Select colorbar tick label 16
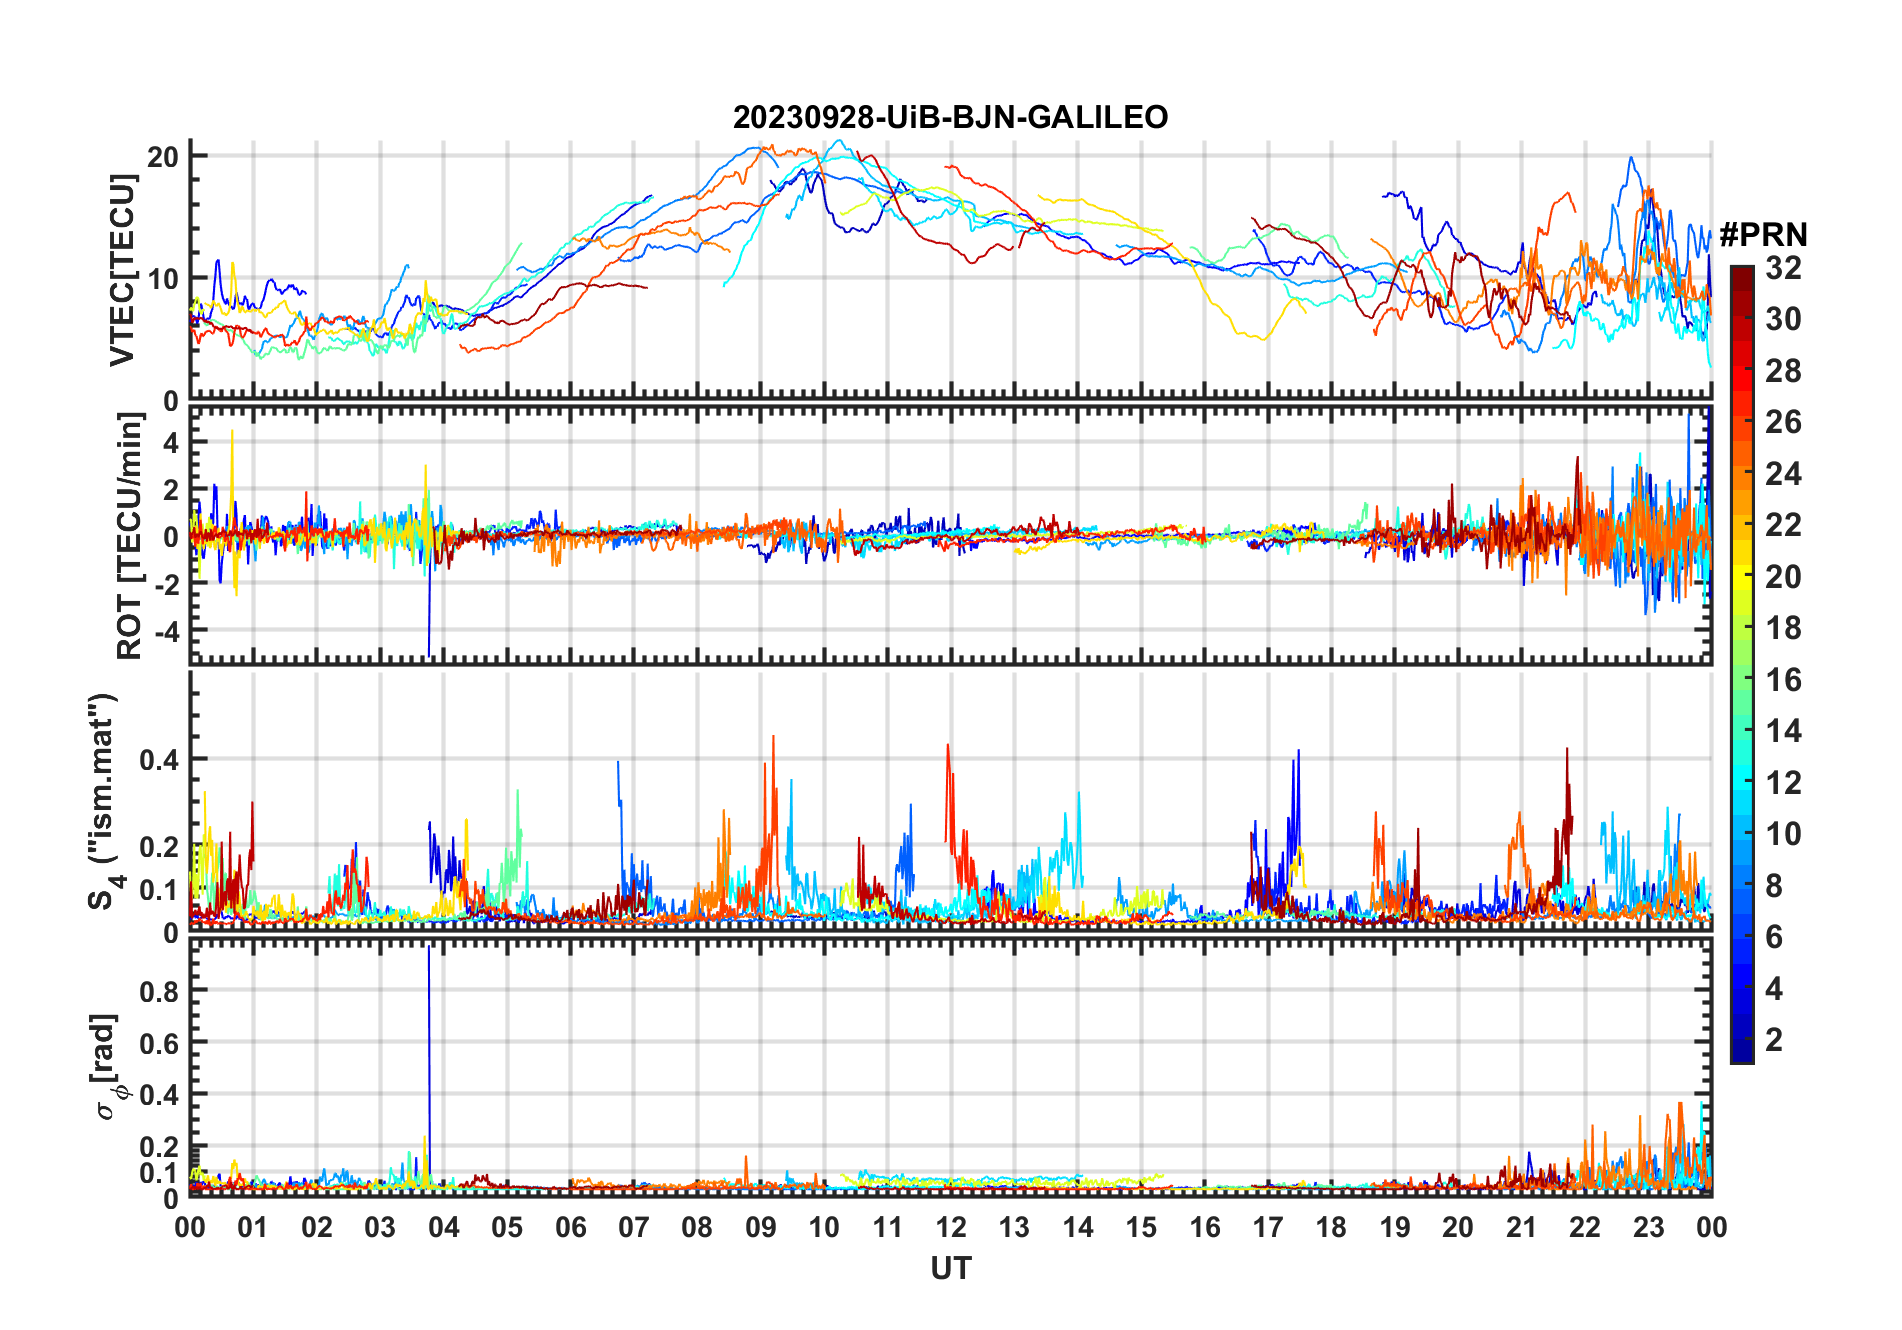1902x1330 pixels. 1783,680
